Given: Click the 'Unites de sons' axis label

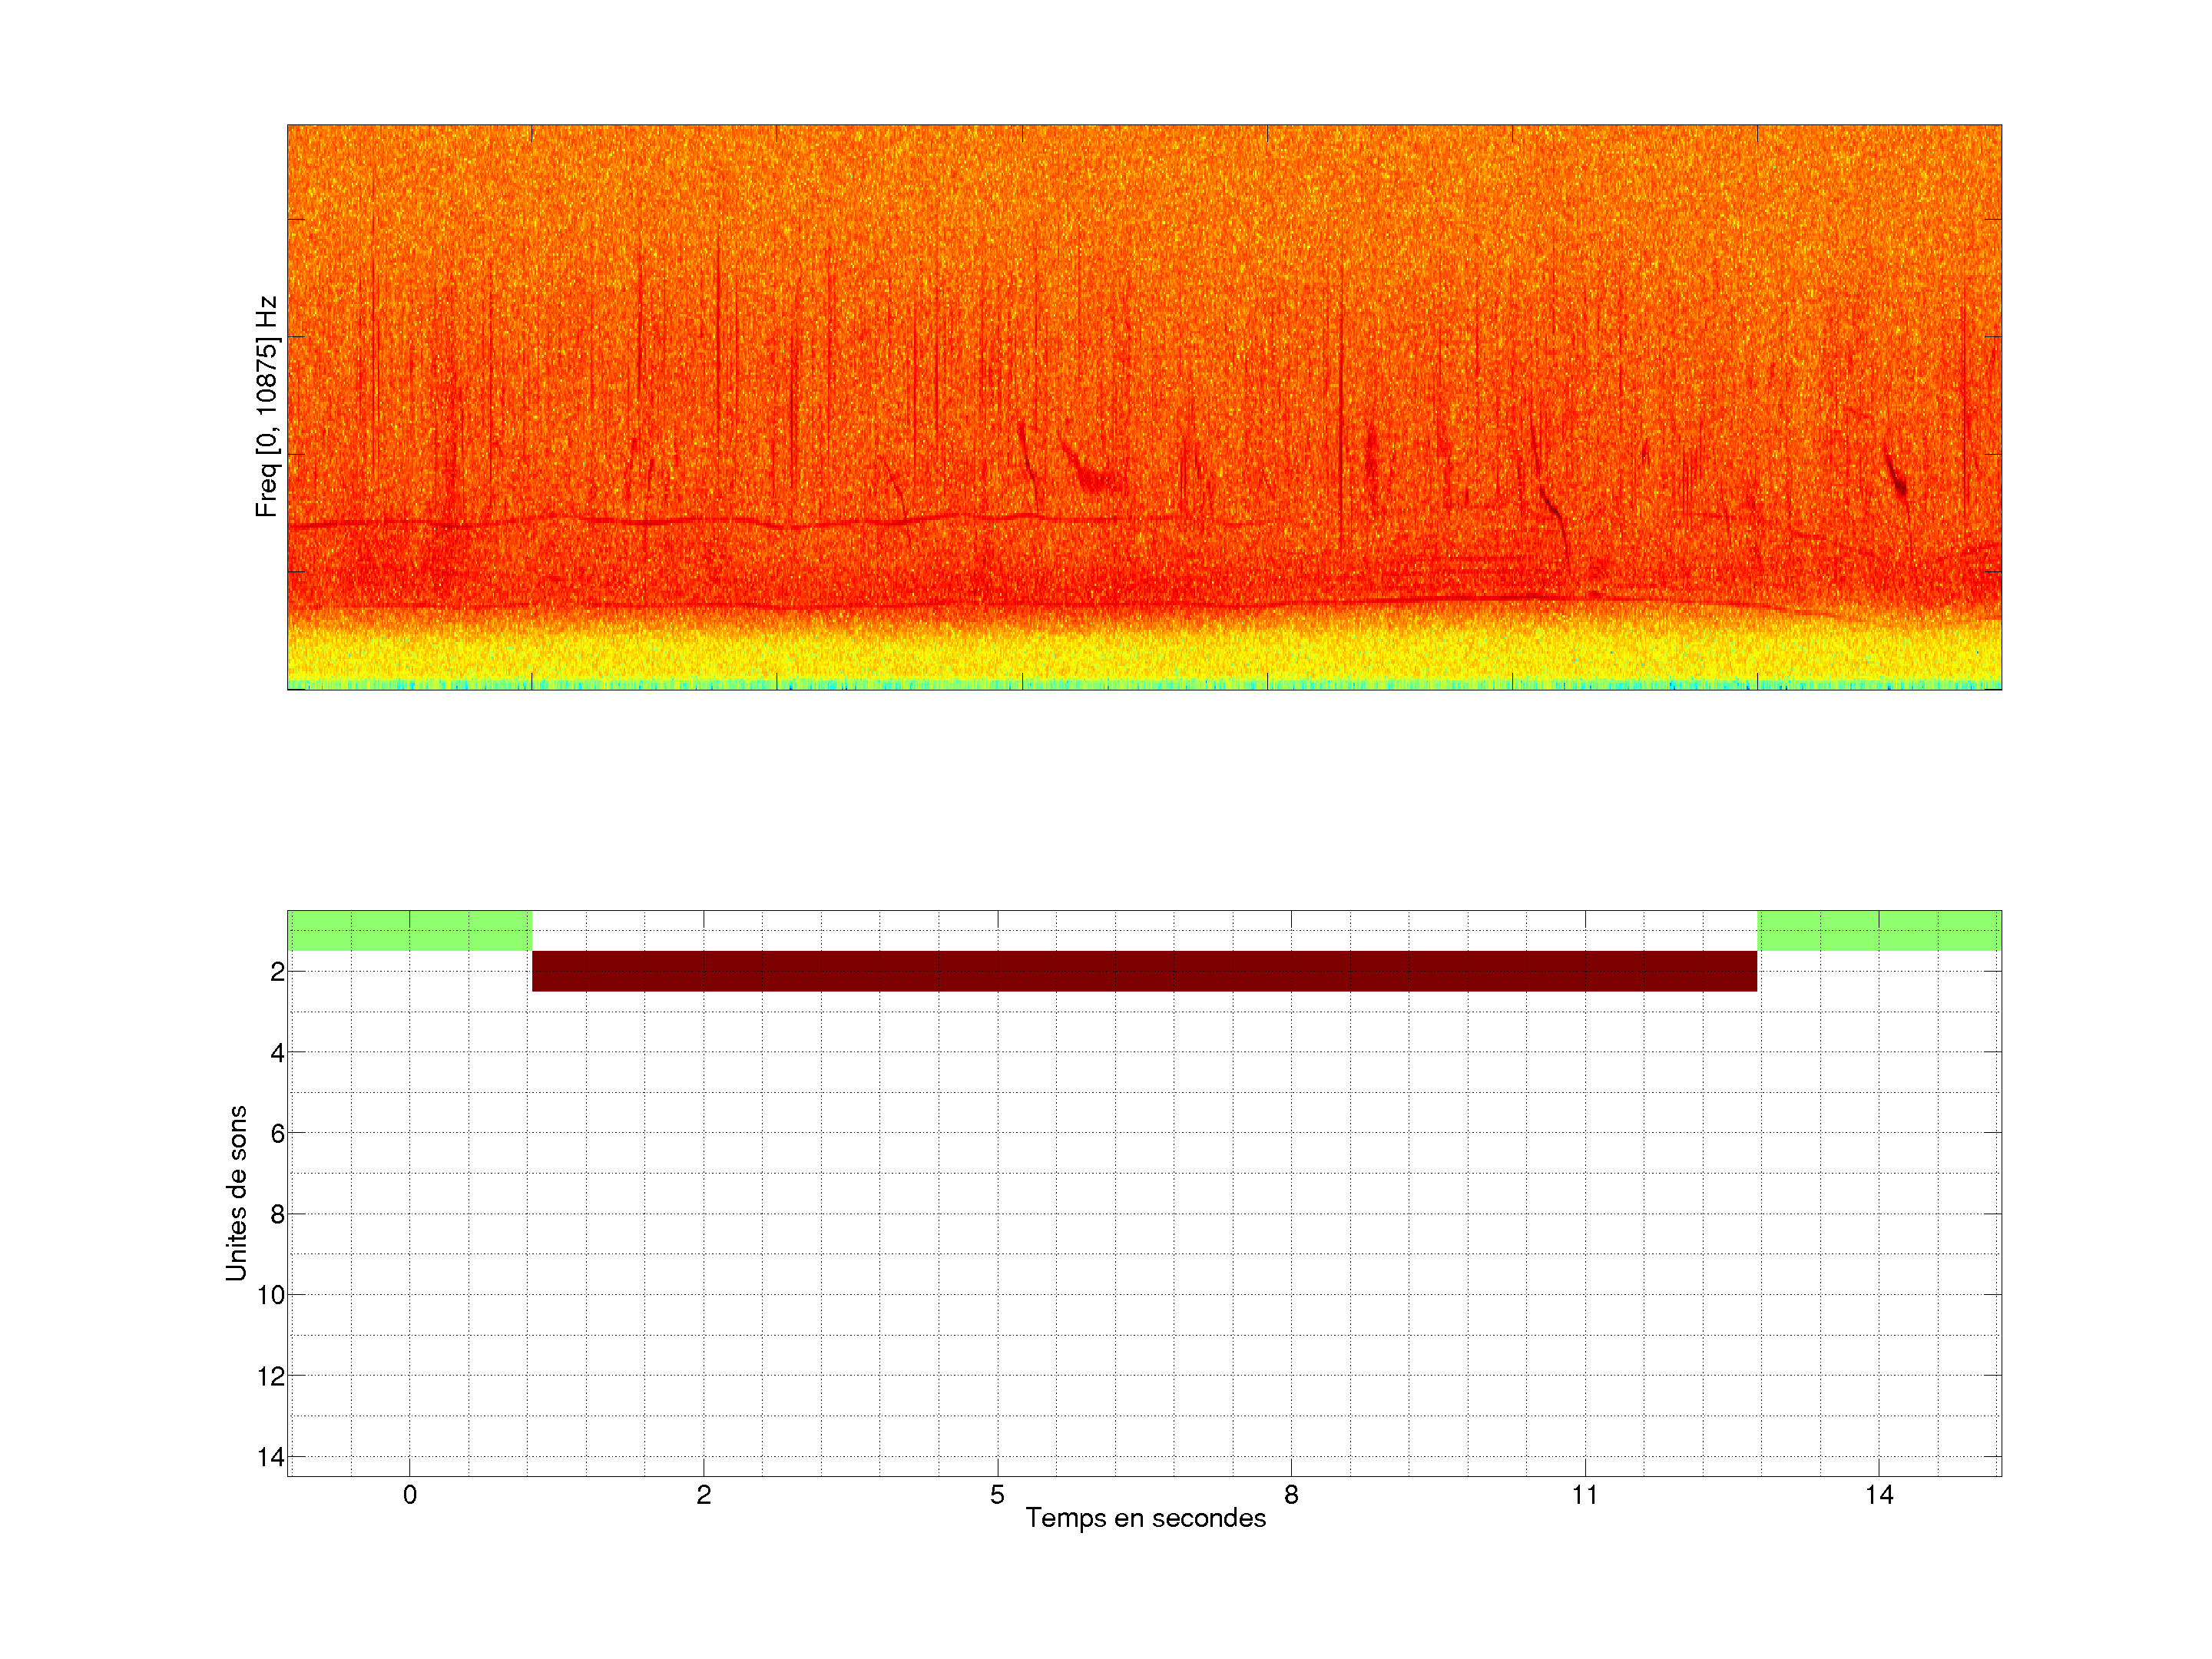Looking at the screenshot, I should [236, 1193].
